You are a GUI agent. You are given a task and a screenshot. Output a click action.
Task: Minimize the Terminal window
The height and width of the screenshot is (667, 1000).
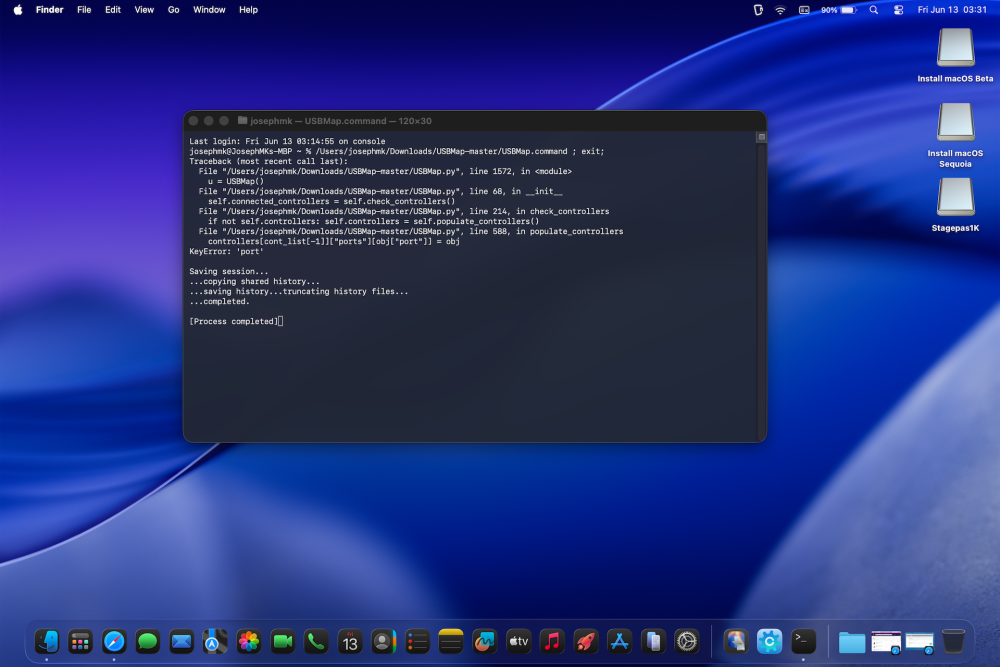pyautogui.click(x=209, y=121)
